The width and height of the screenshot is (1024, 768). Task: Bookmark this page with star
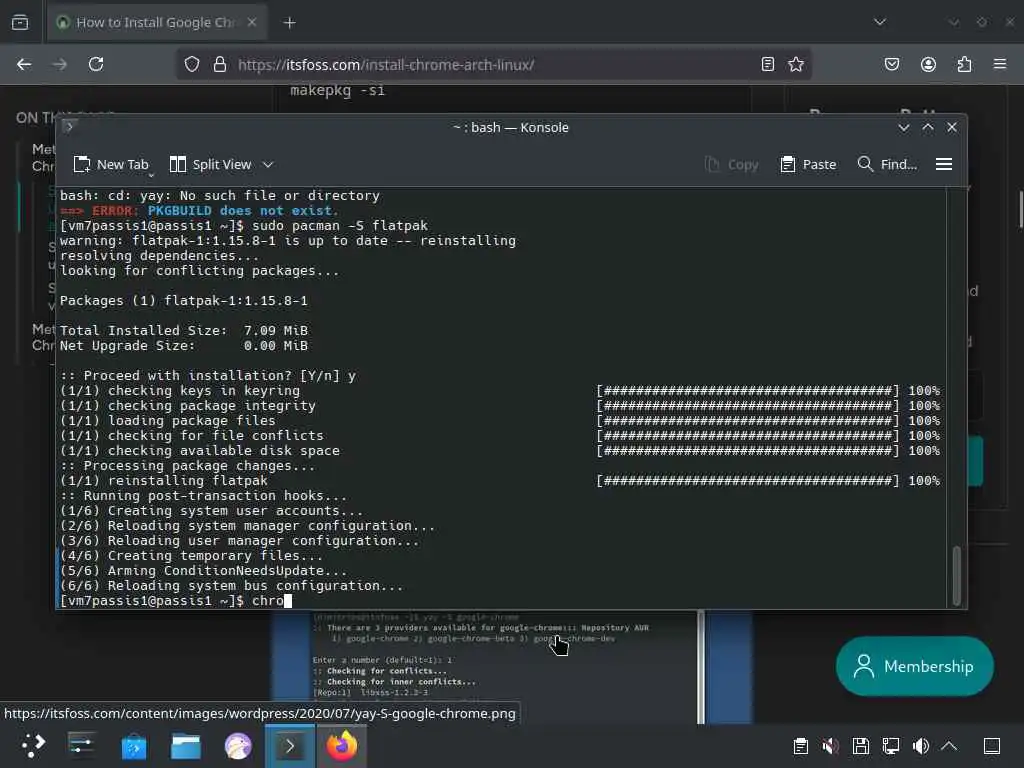(796, 64)
